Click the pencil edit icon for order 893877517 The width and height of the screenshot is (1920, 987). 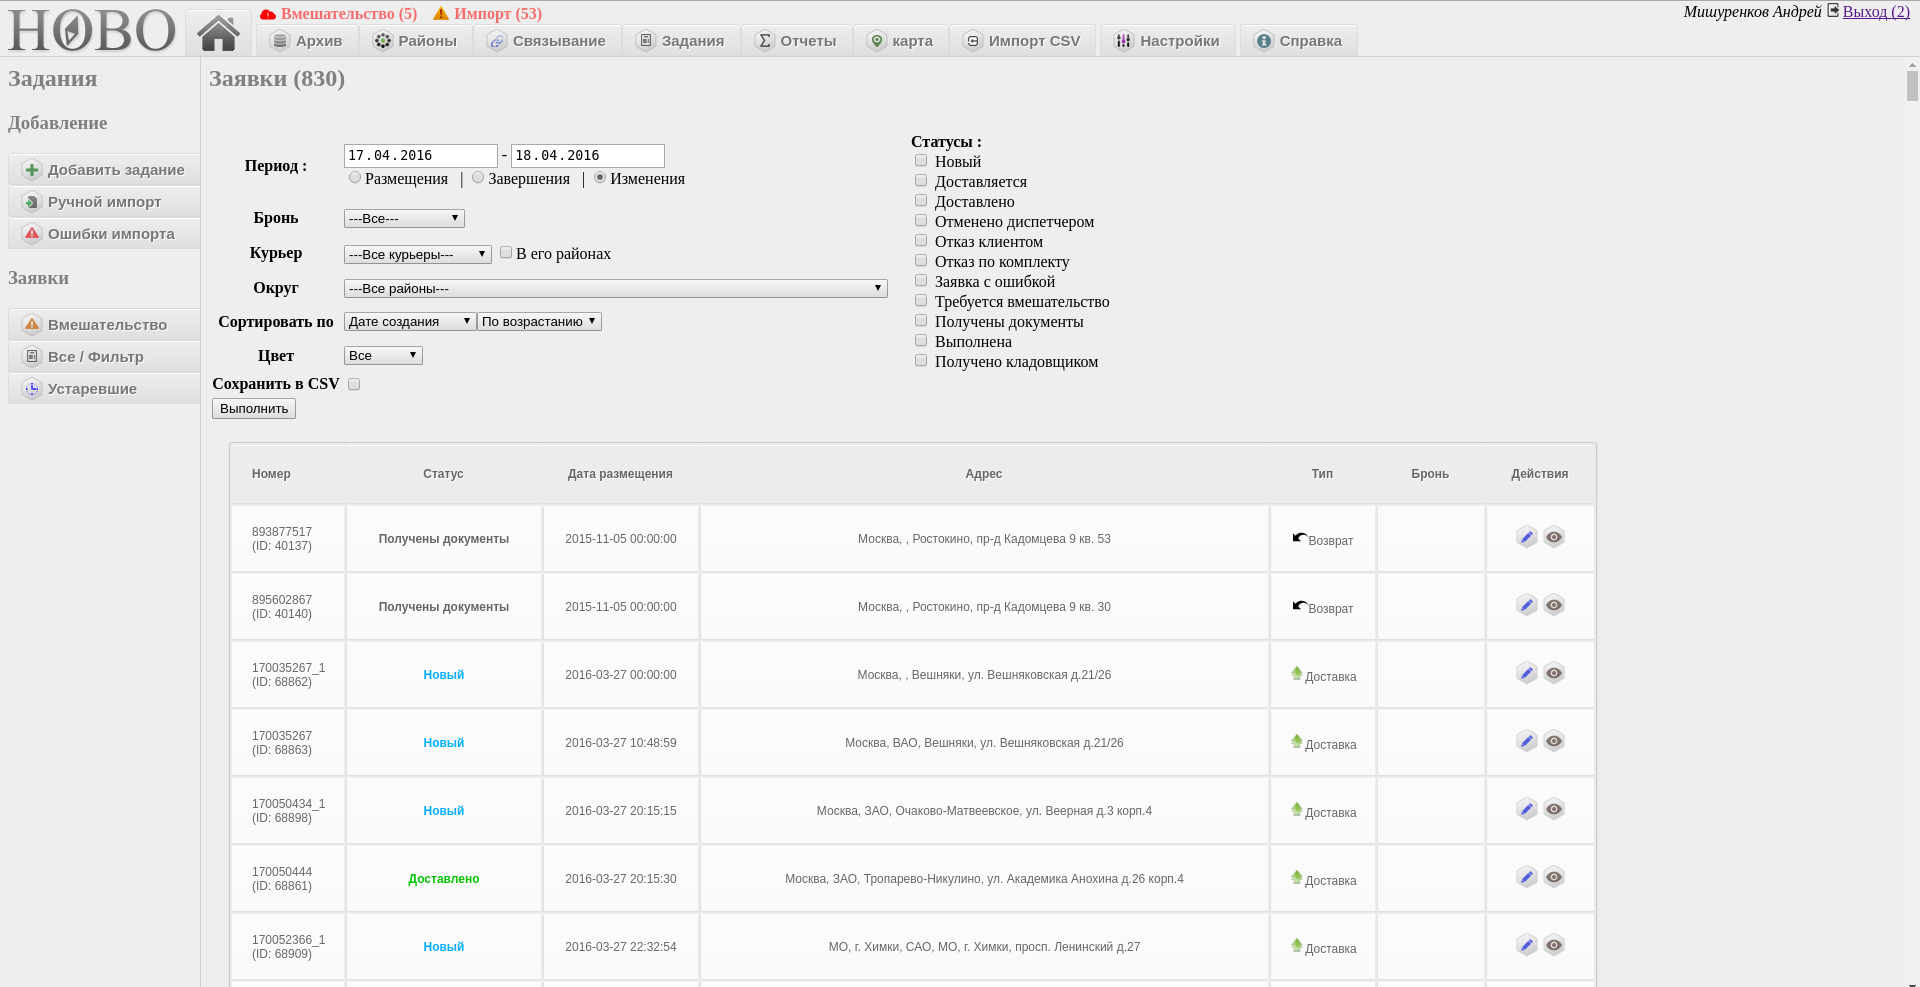click(x=1526, y=538)
